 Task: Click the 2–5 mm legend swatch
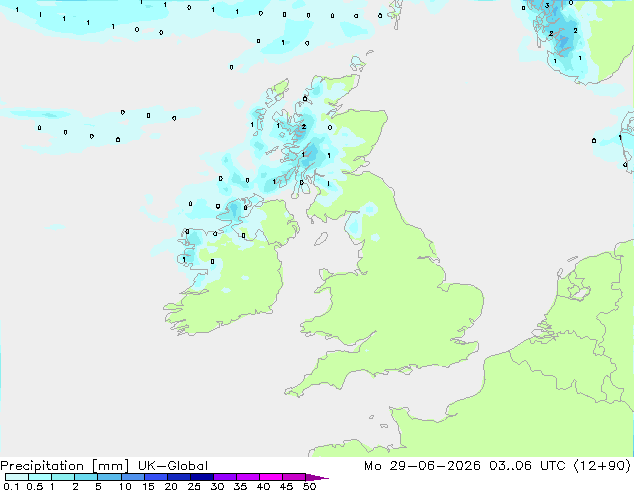coord(86,477)
